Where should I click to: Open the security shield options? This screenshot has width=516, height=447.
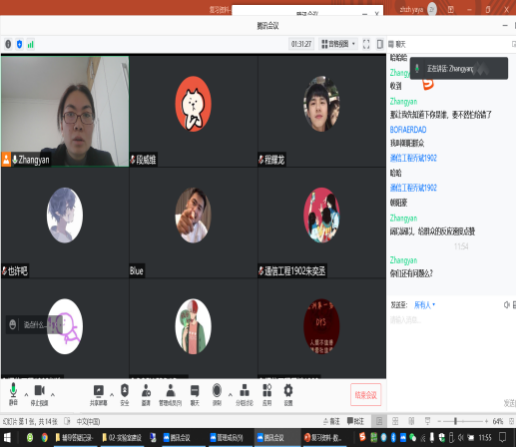point(125,395)
